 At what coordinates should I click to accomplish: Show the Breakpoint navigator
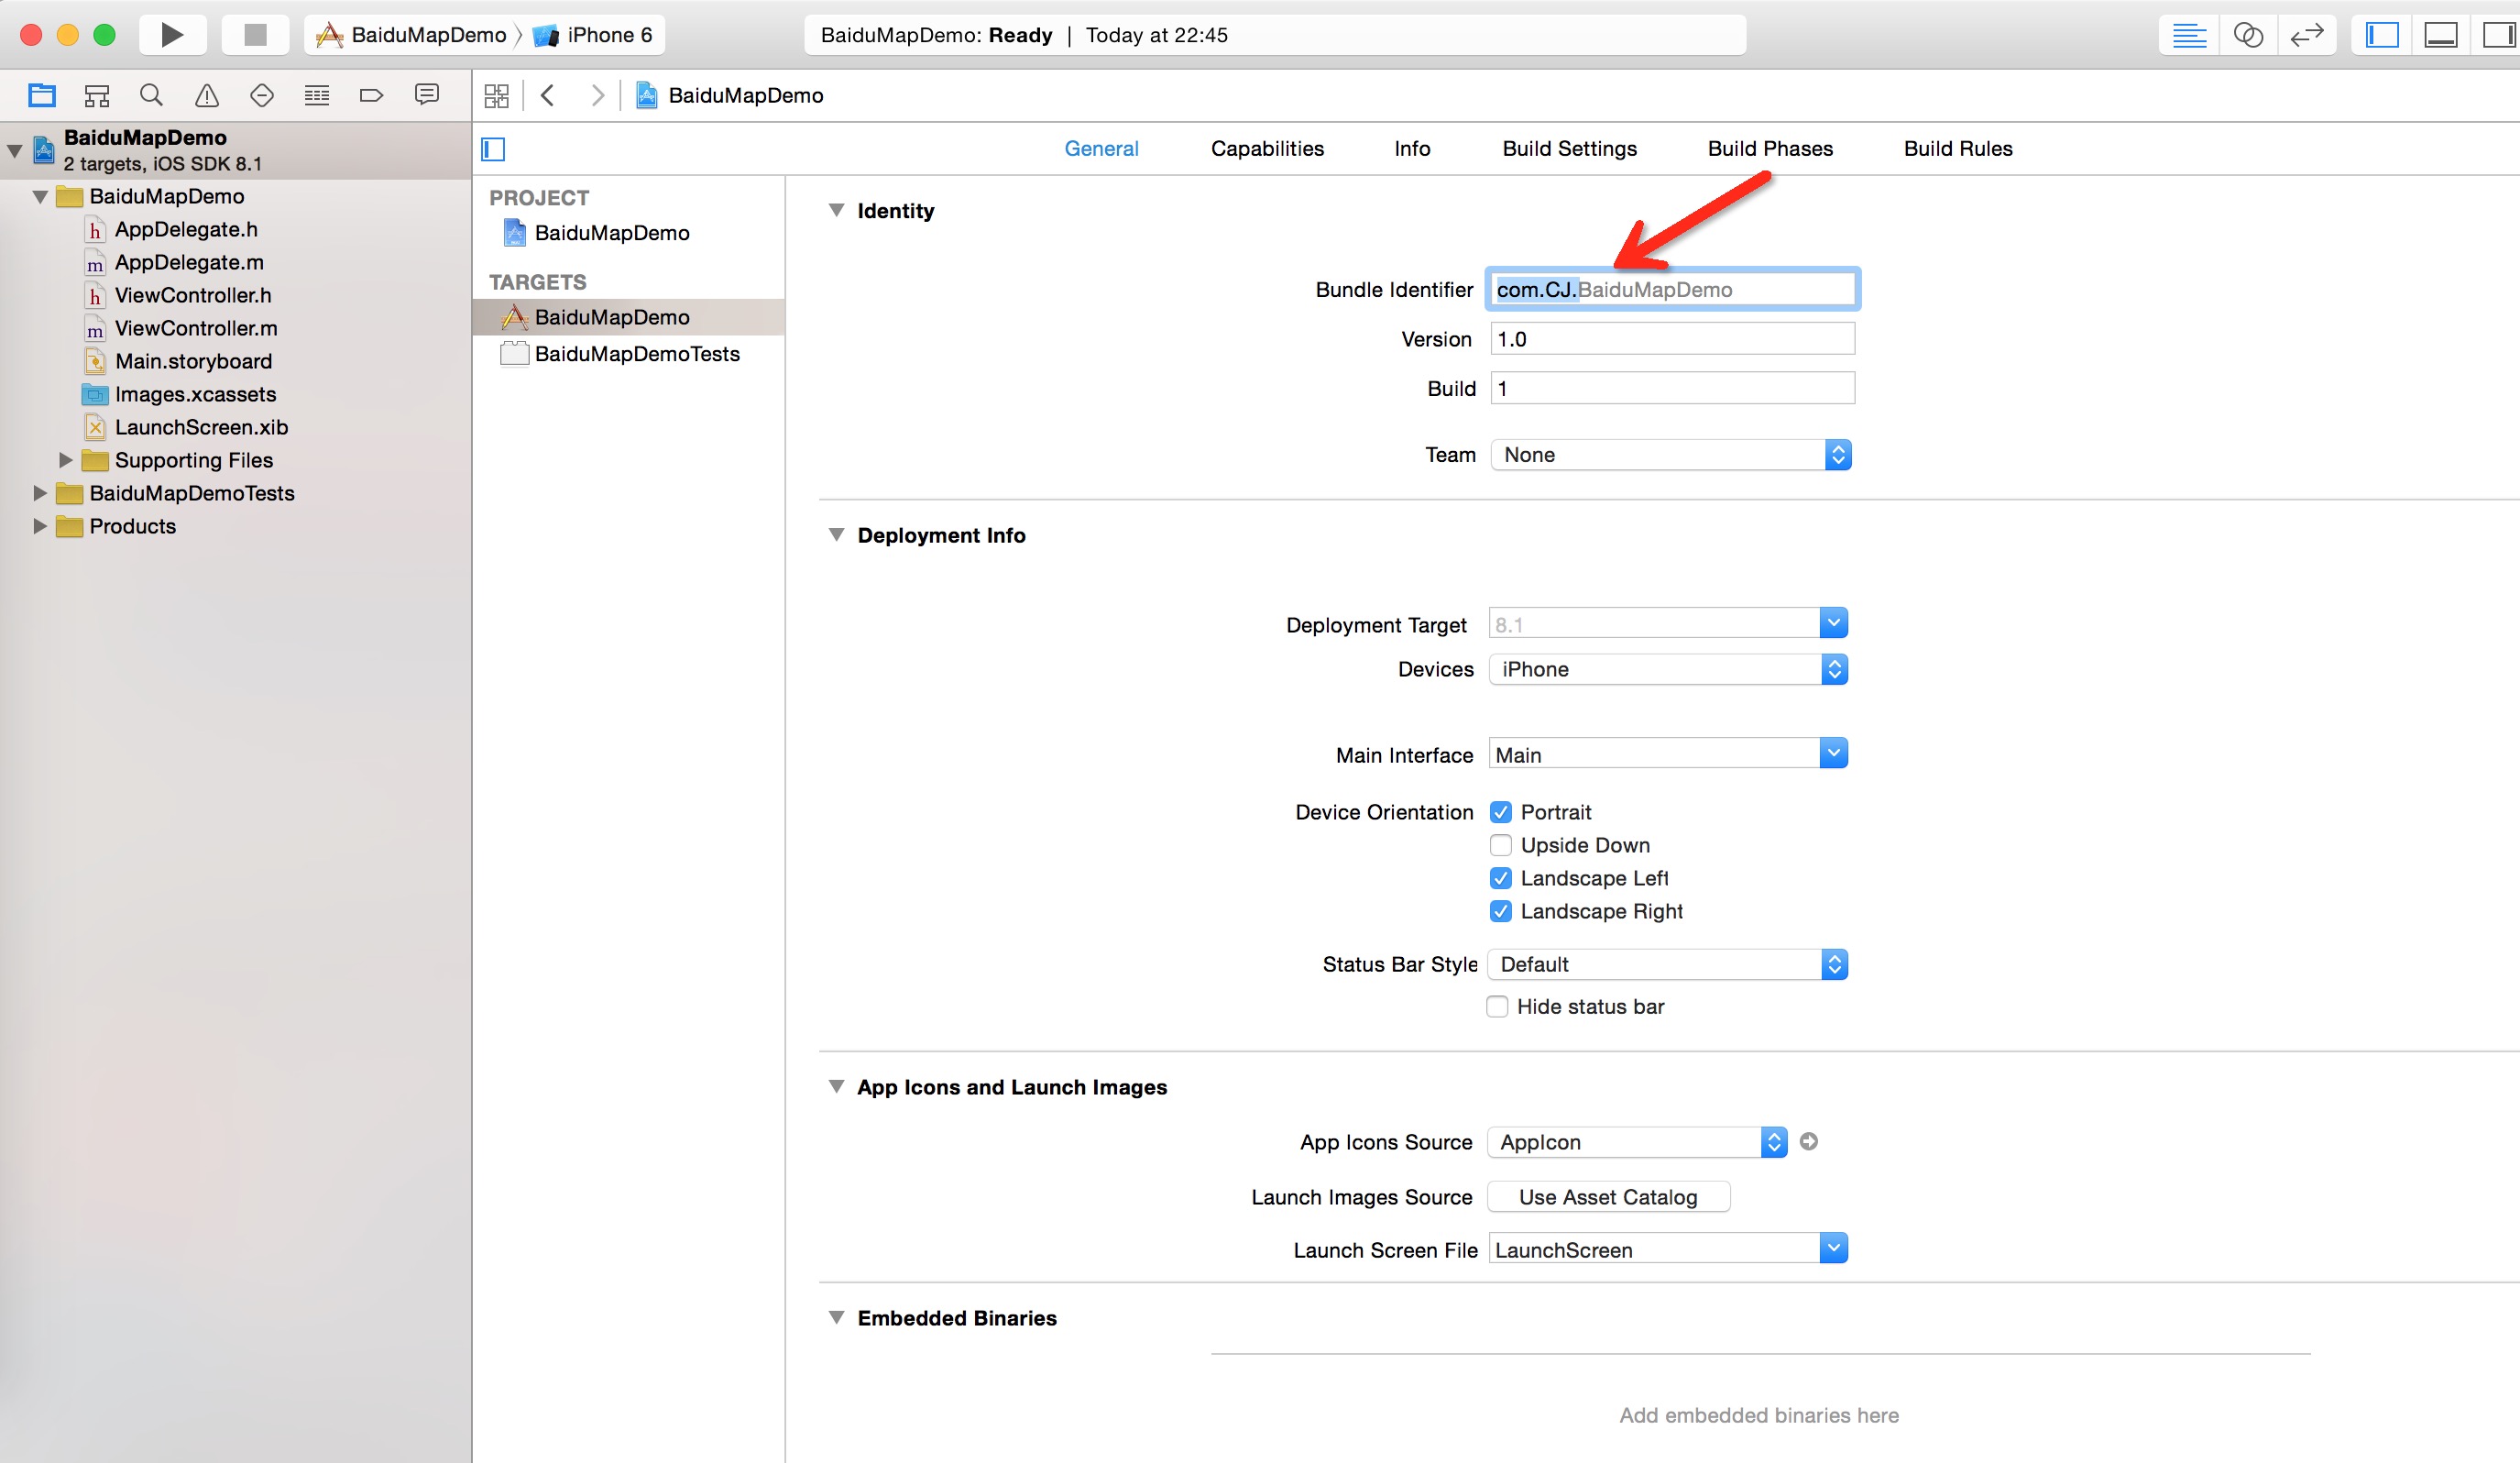click(x=371, y=95)
